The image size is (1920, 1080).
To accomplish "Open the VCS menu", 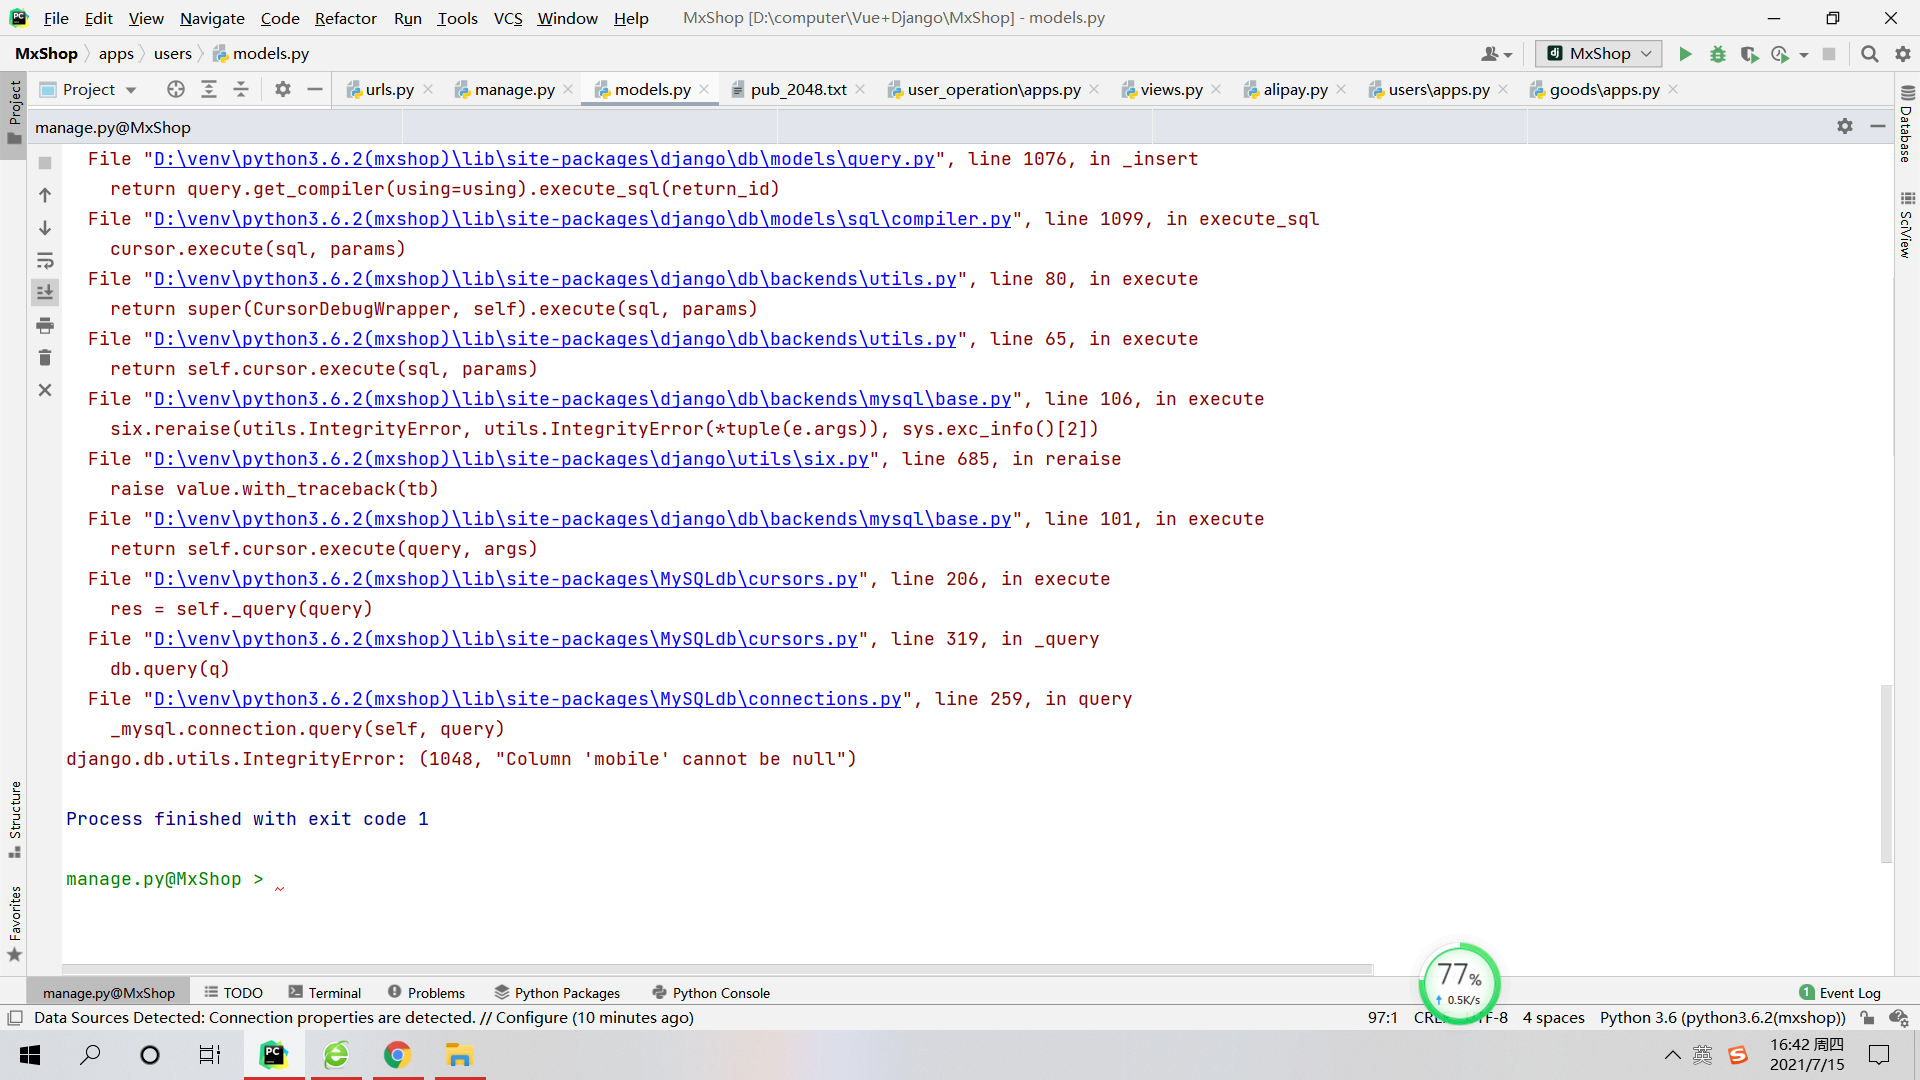I will tap(508, 18).
